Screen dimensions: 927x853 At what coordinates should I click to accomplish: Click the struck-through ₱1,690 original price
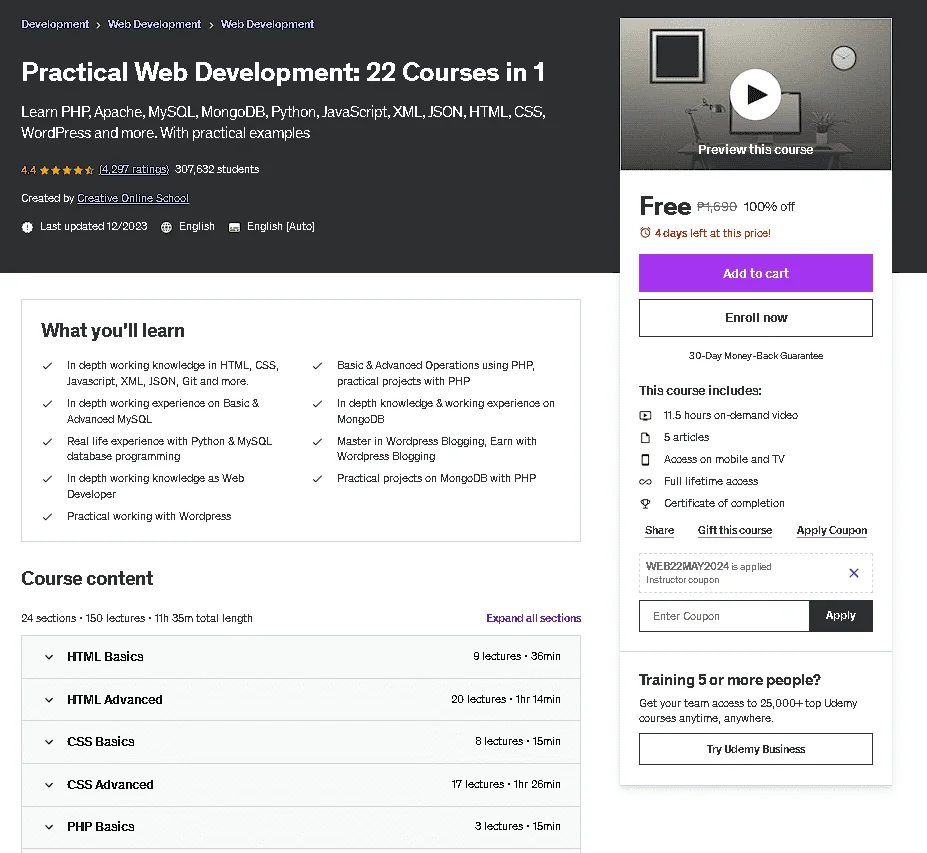pyautogui.click(x=717, y=206)
